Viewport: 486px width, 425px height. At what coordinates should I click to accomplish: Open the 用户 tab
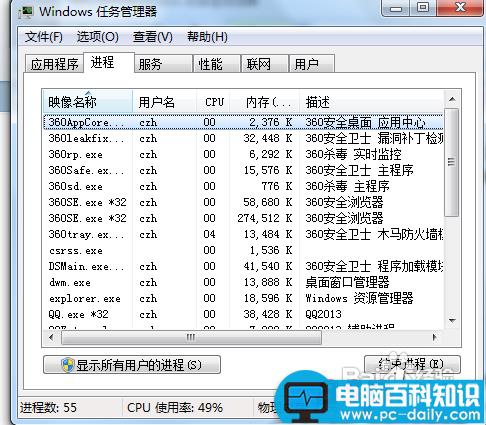coord(312,64)
